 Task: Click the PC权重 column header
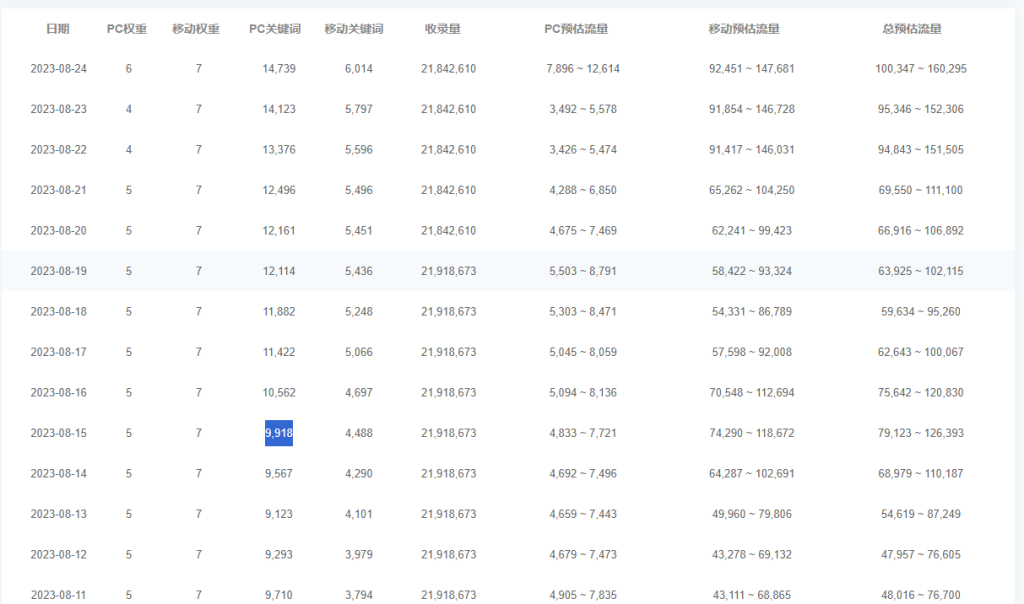coord(127,29)
